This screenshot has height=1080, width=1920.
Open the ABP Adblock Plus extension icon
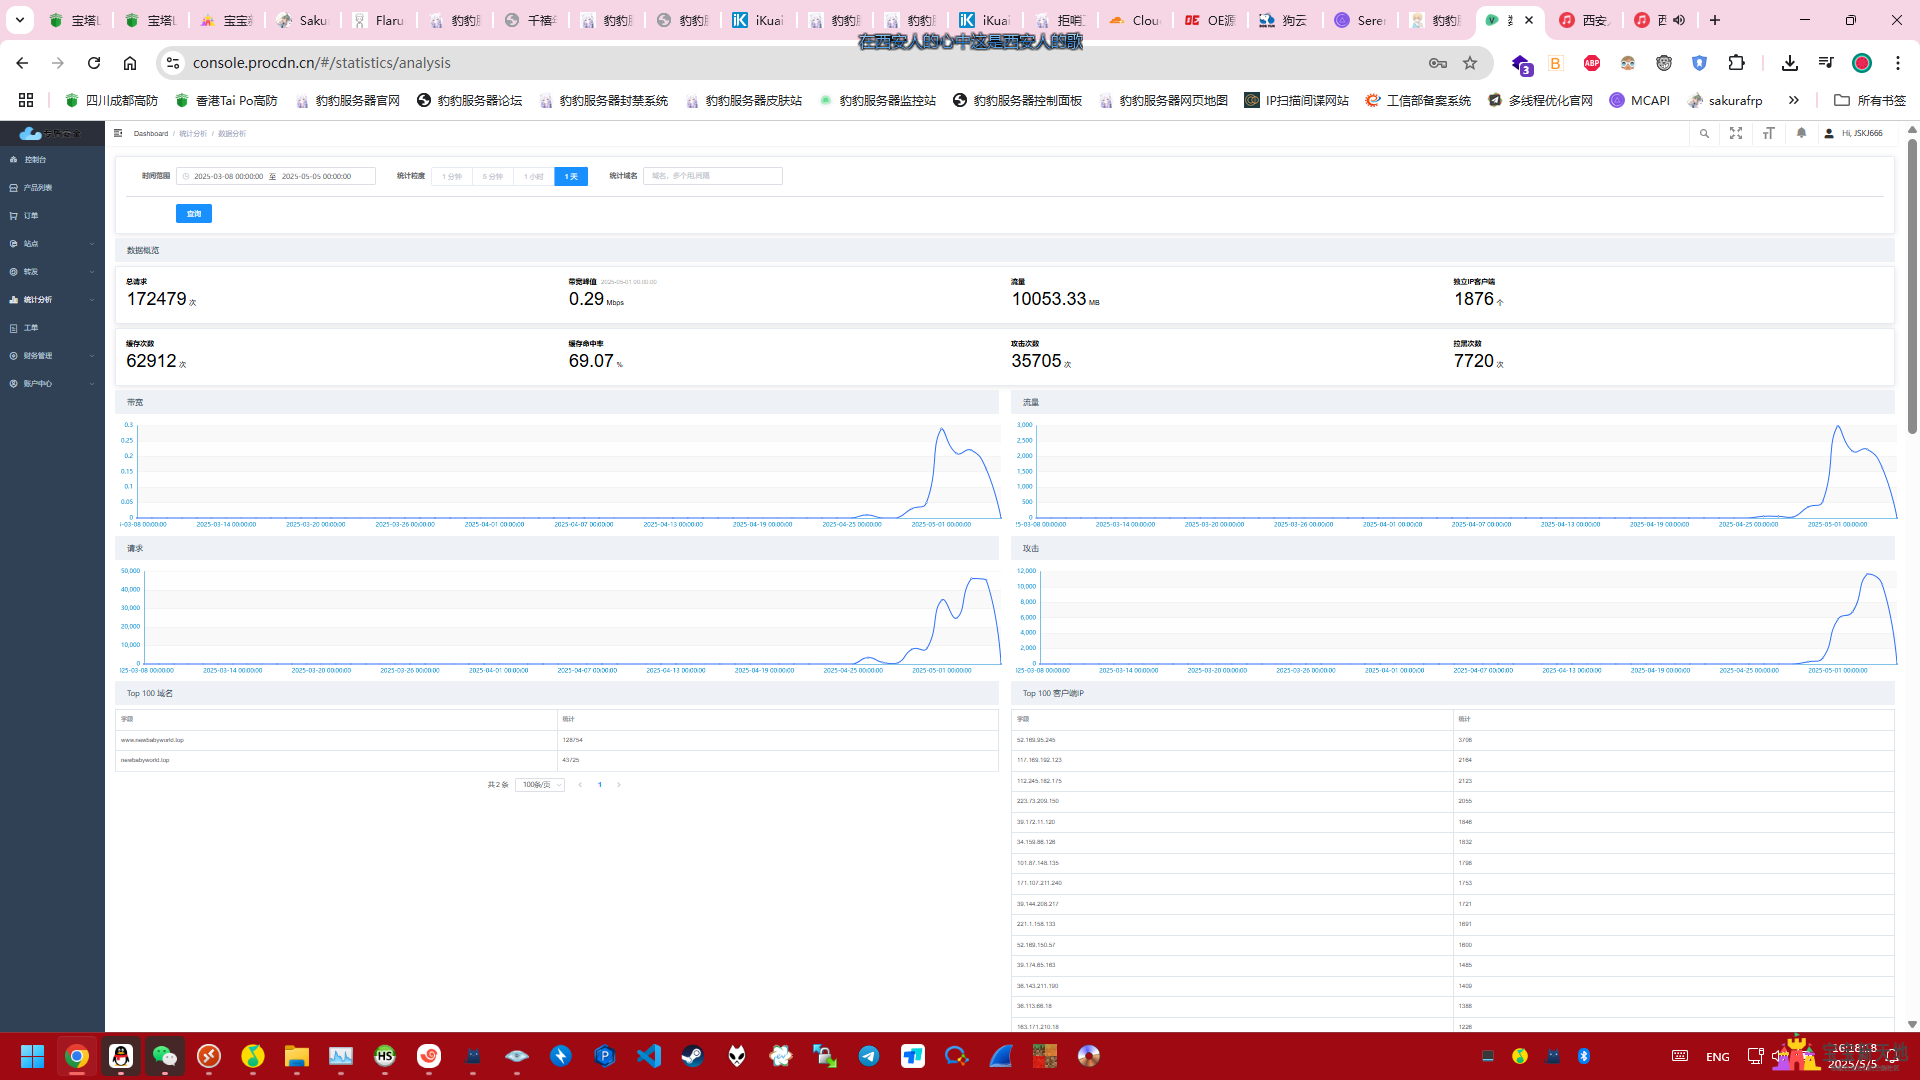point(1592,63)
